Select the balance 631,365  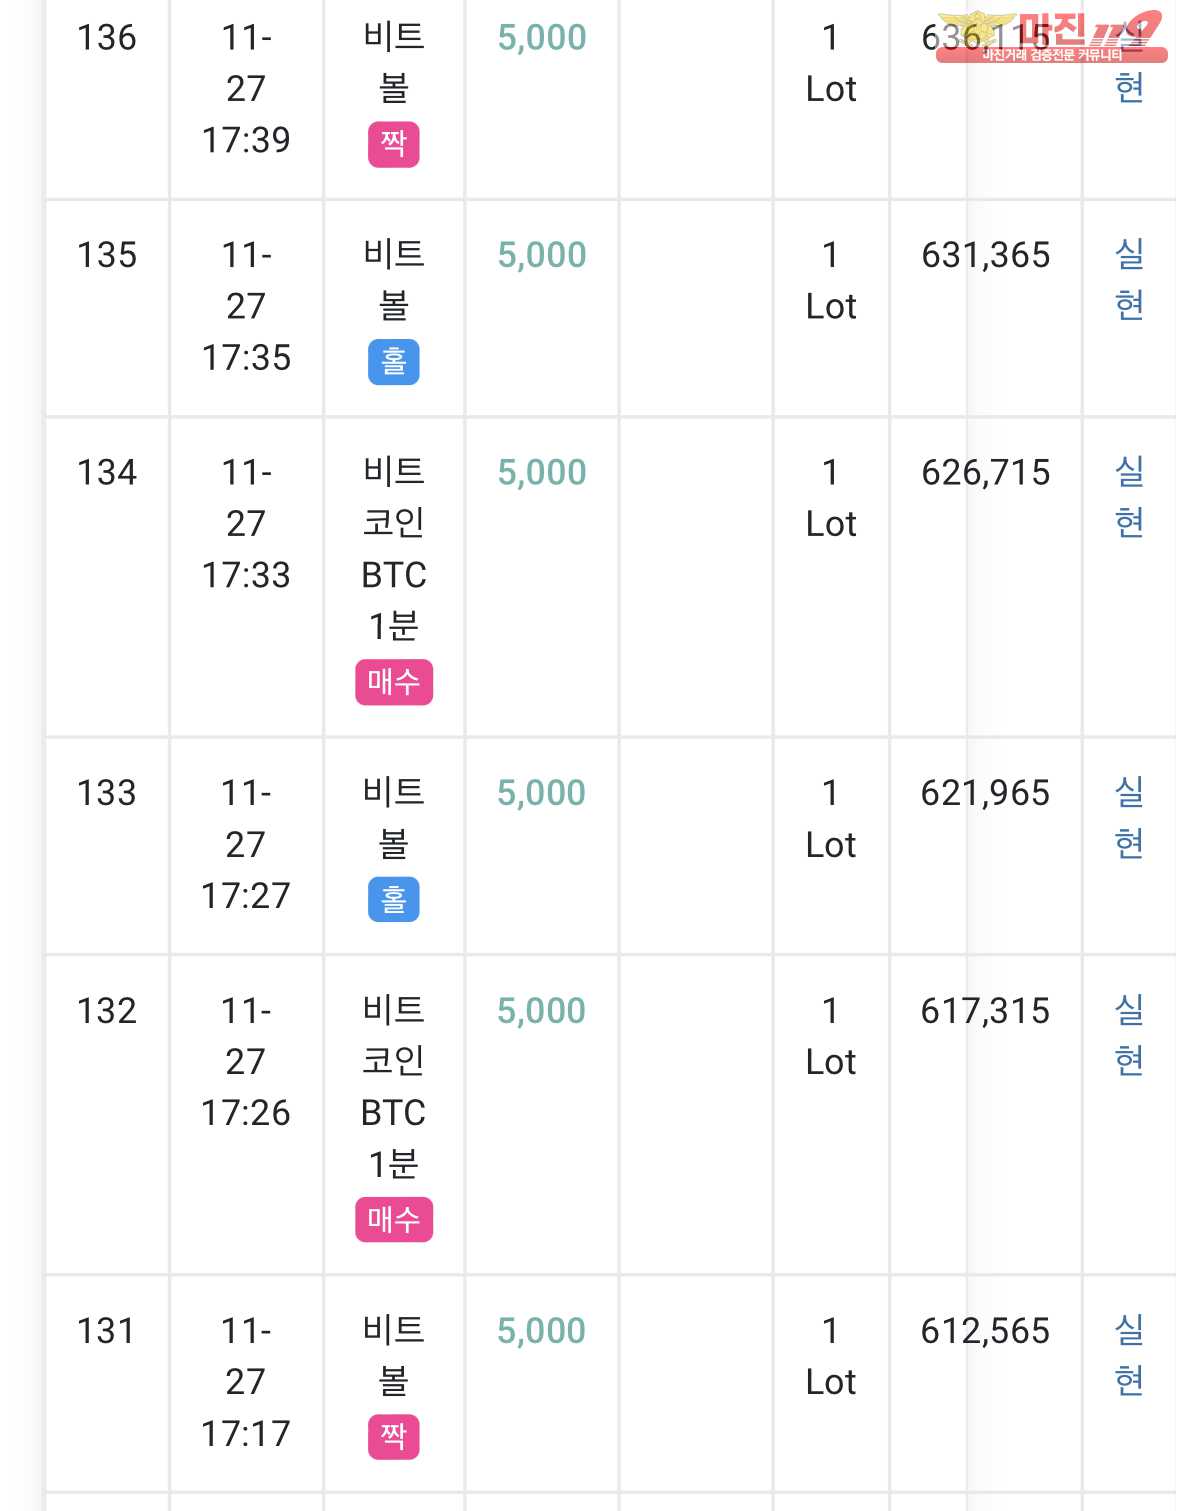pyautogui.click(x=986, y=255)
